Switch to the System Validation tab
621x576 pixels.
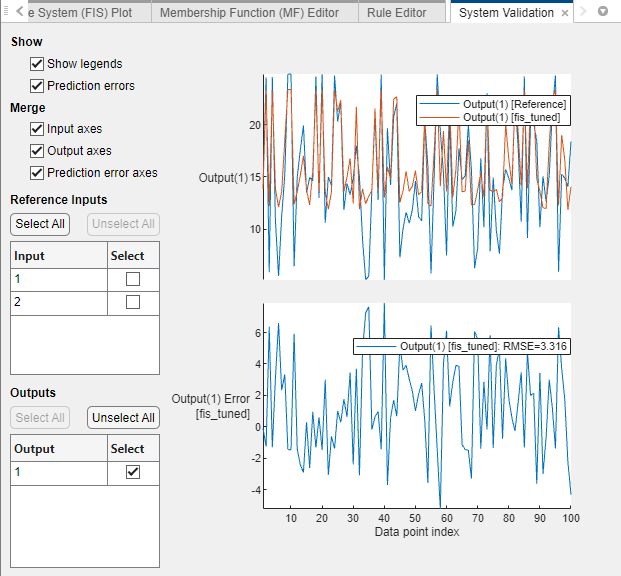pyautogui.click(x=506, y=13)
